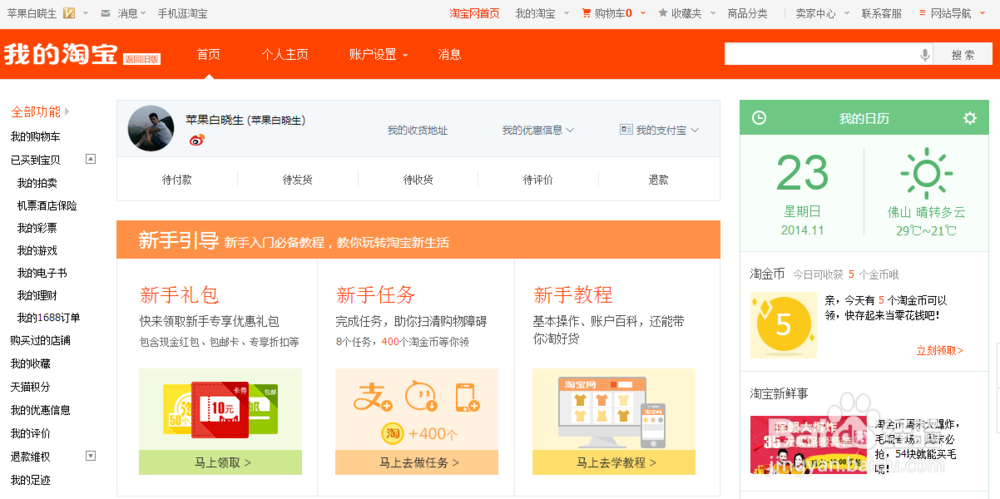The height and width of the screenshot is (499, 1000).
Task: Click the 联系客服 link
Action: 882,13
